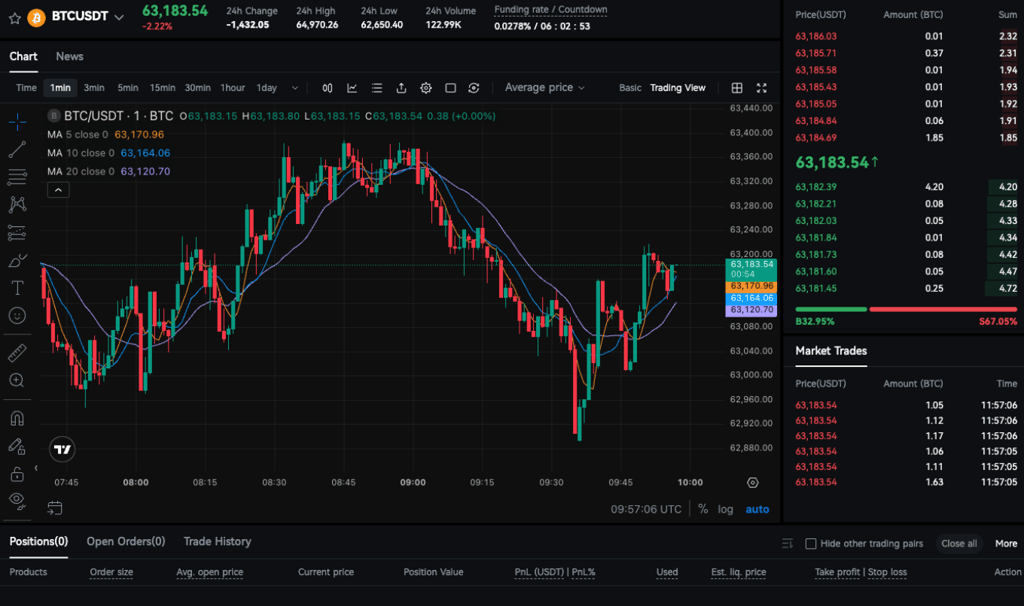Click the buy/sell ratio bar B32.95%

(x=831, y=309)
